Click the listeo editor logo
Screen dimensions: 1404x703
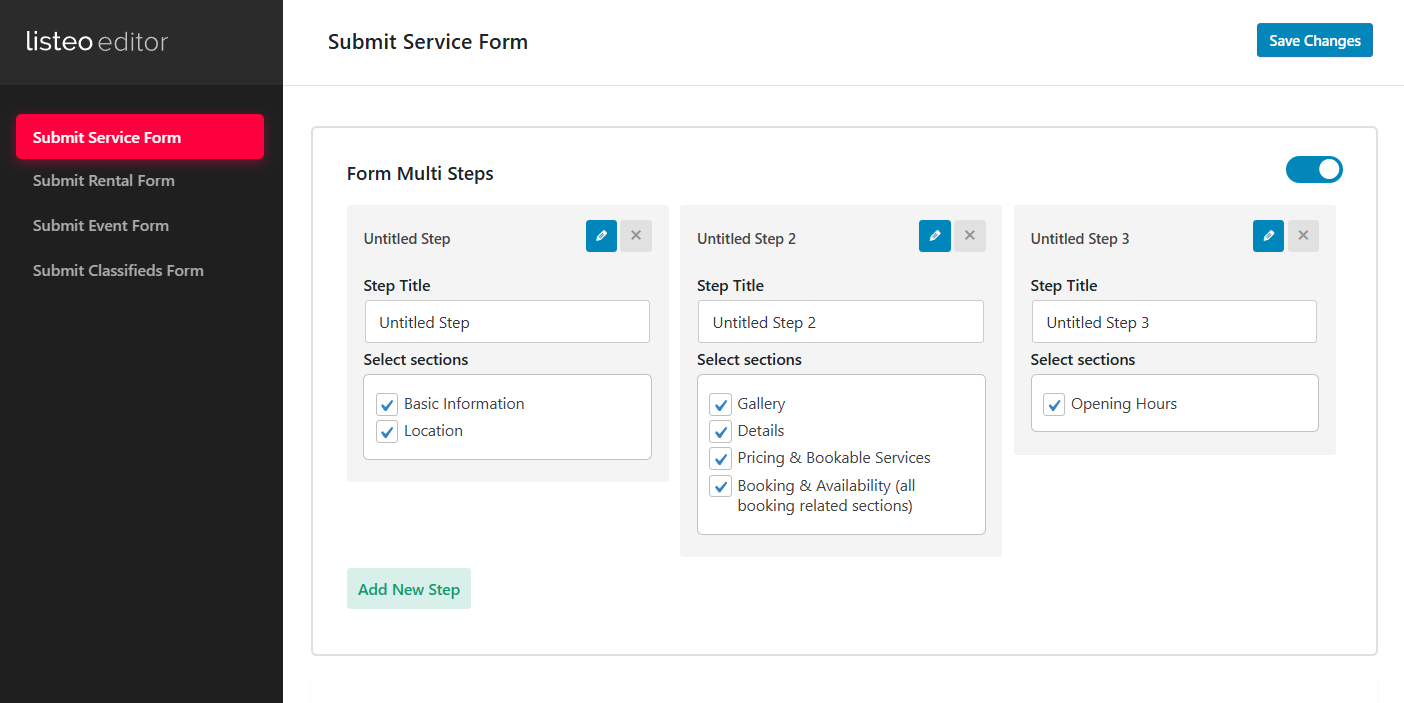tap(97, 42)
